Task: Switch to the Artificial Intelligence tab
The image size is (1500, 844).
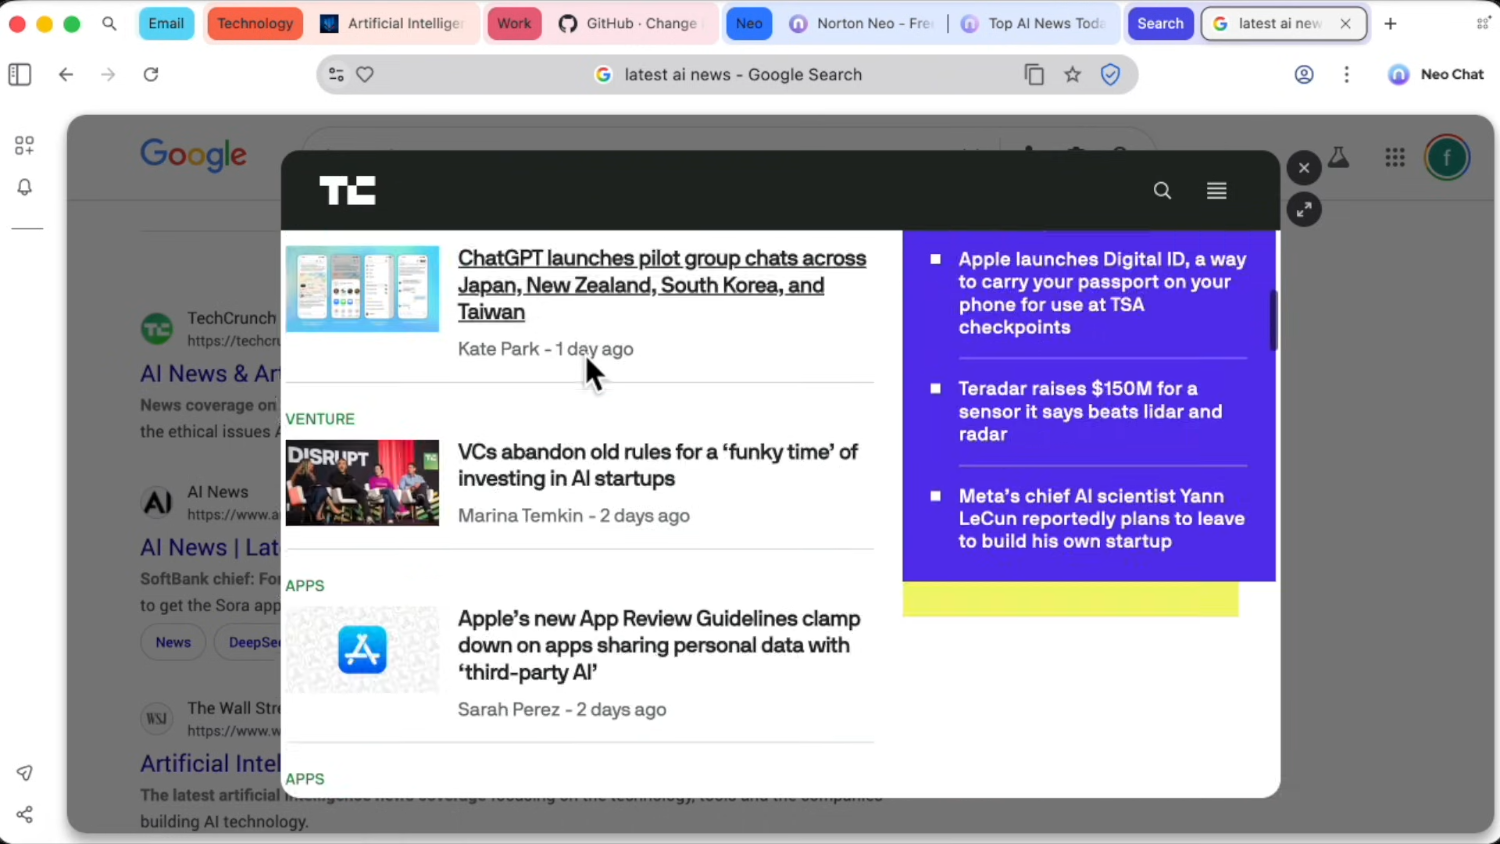Action: (x=392, y=23)
